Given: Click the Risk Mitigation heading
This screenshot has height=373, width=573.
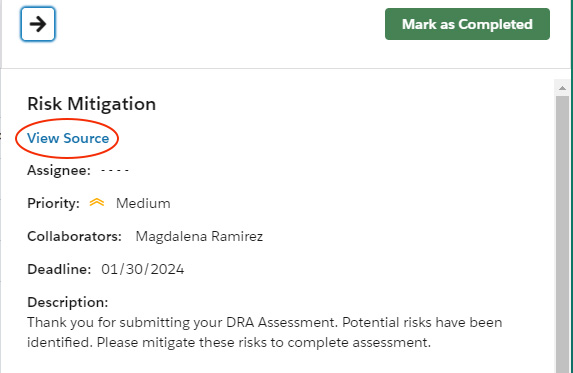Looking at the screenshot, I should tap(92, 104).
